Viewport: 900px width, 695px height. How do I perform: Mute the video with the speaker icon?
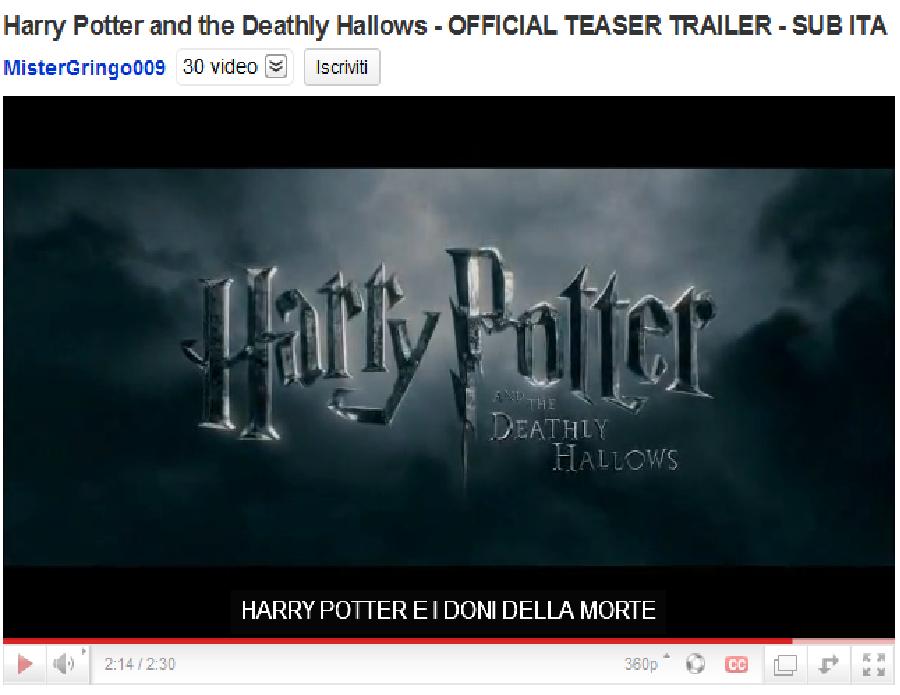[x=63, y=664]
